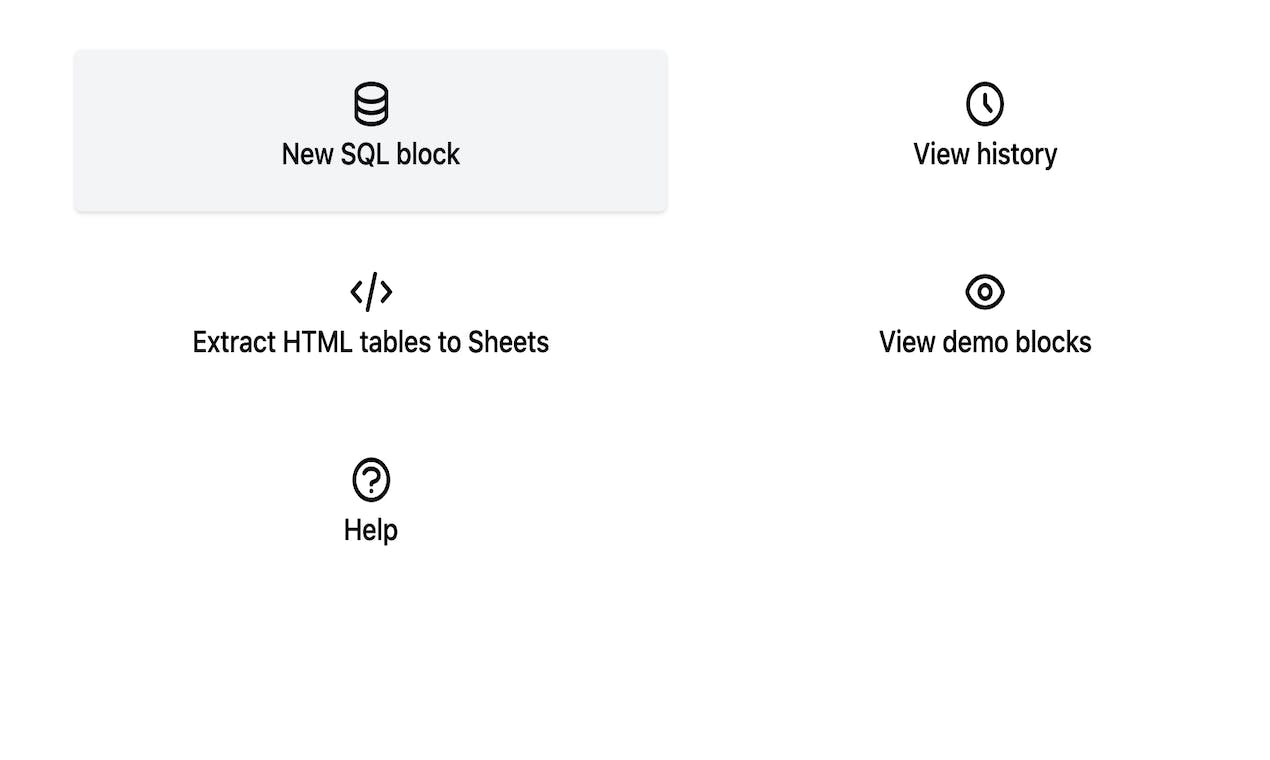Browse demo blocks using the eye icon
Screen dimensions: 1270x760
(985, 292)
